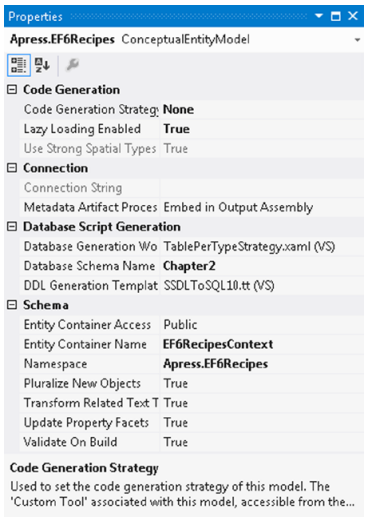
Task: Select the Code Generation Strategy None value
Action: point(262,110)
